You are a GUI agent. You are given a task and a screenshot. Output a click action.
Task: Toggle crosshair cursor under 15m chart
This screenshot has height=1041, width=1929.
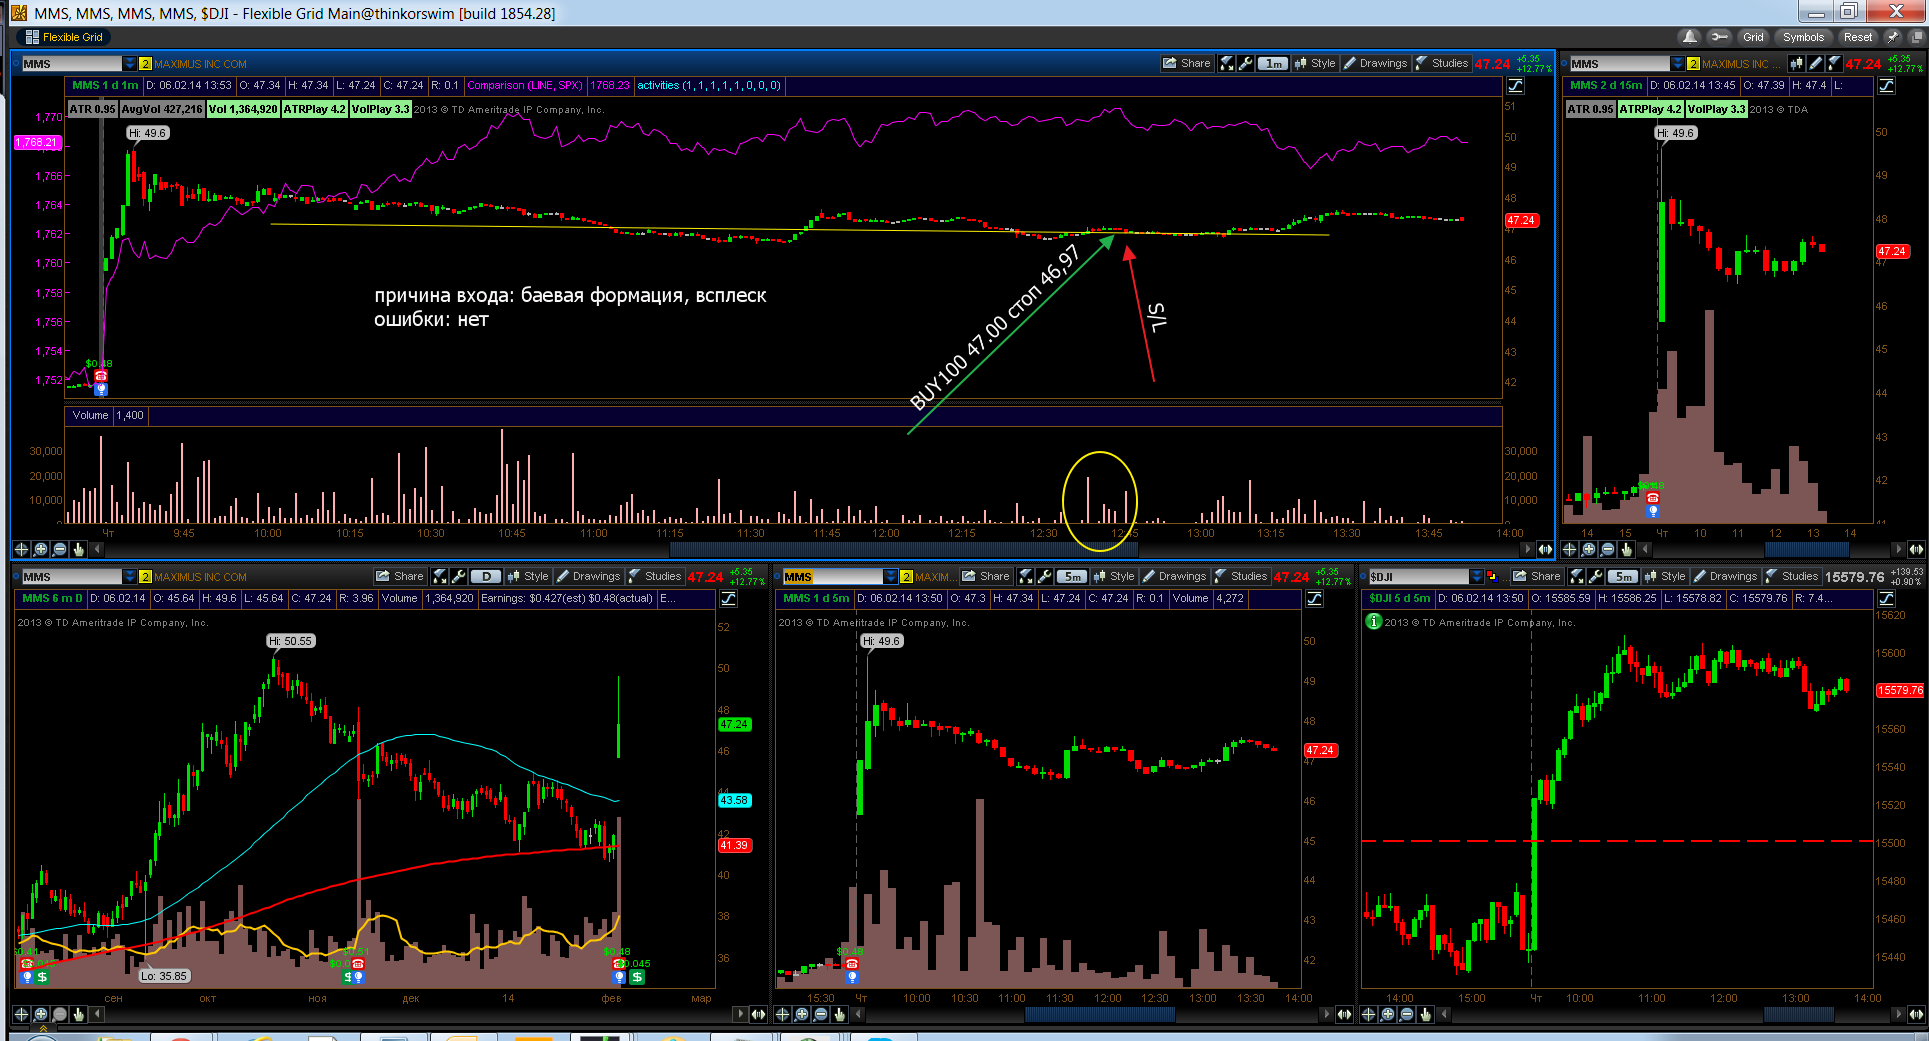pyautogui.click(x=1569, y=549)
